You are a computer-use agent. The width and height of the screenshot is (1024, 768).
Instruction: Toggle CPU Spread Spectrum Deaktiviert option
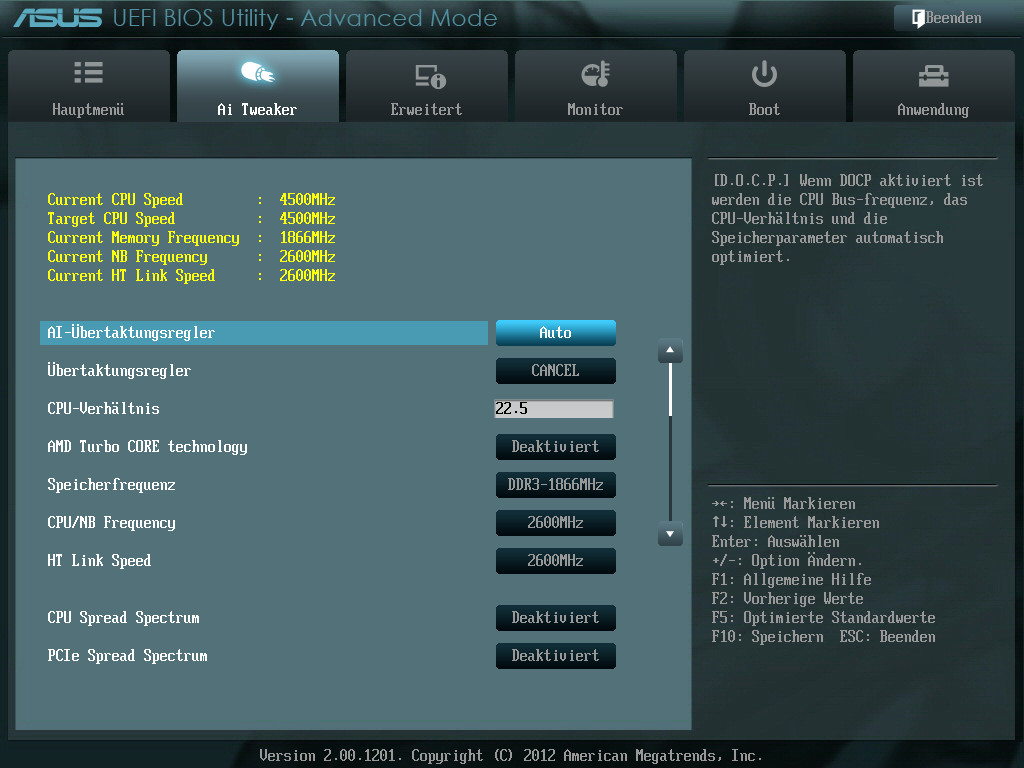[556, 618]
